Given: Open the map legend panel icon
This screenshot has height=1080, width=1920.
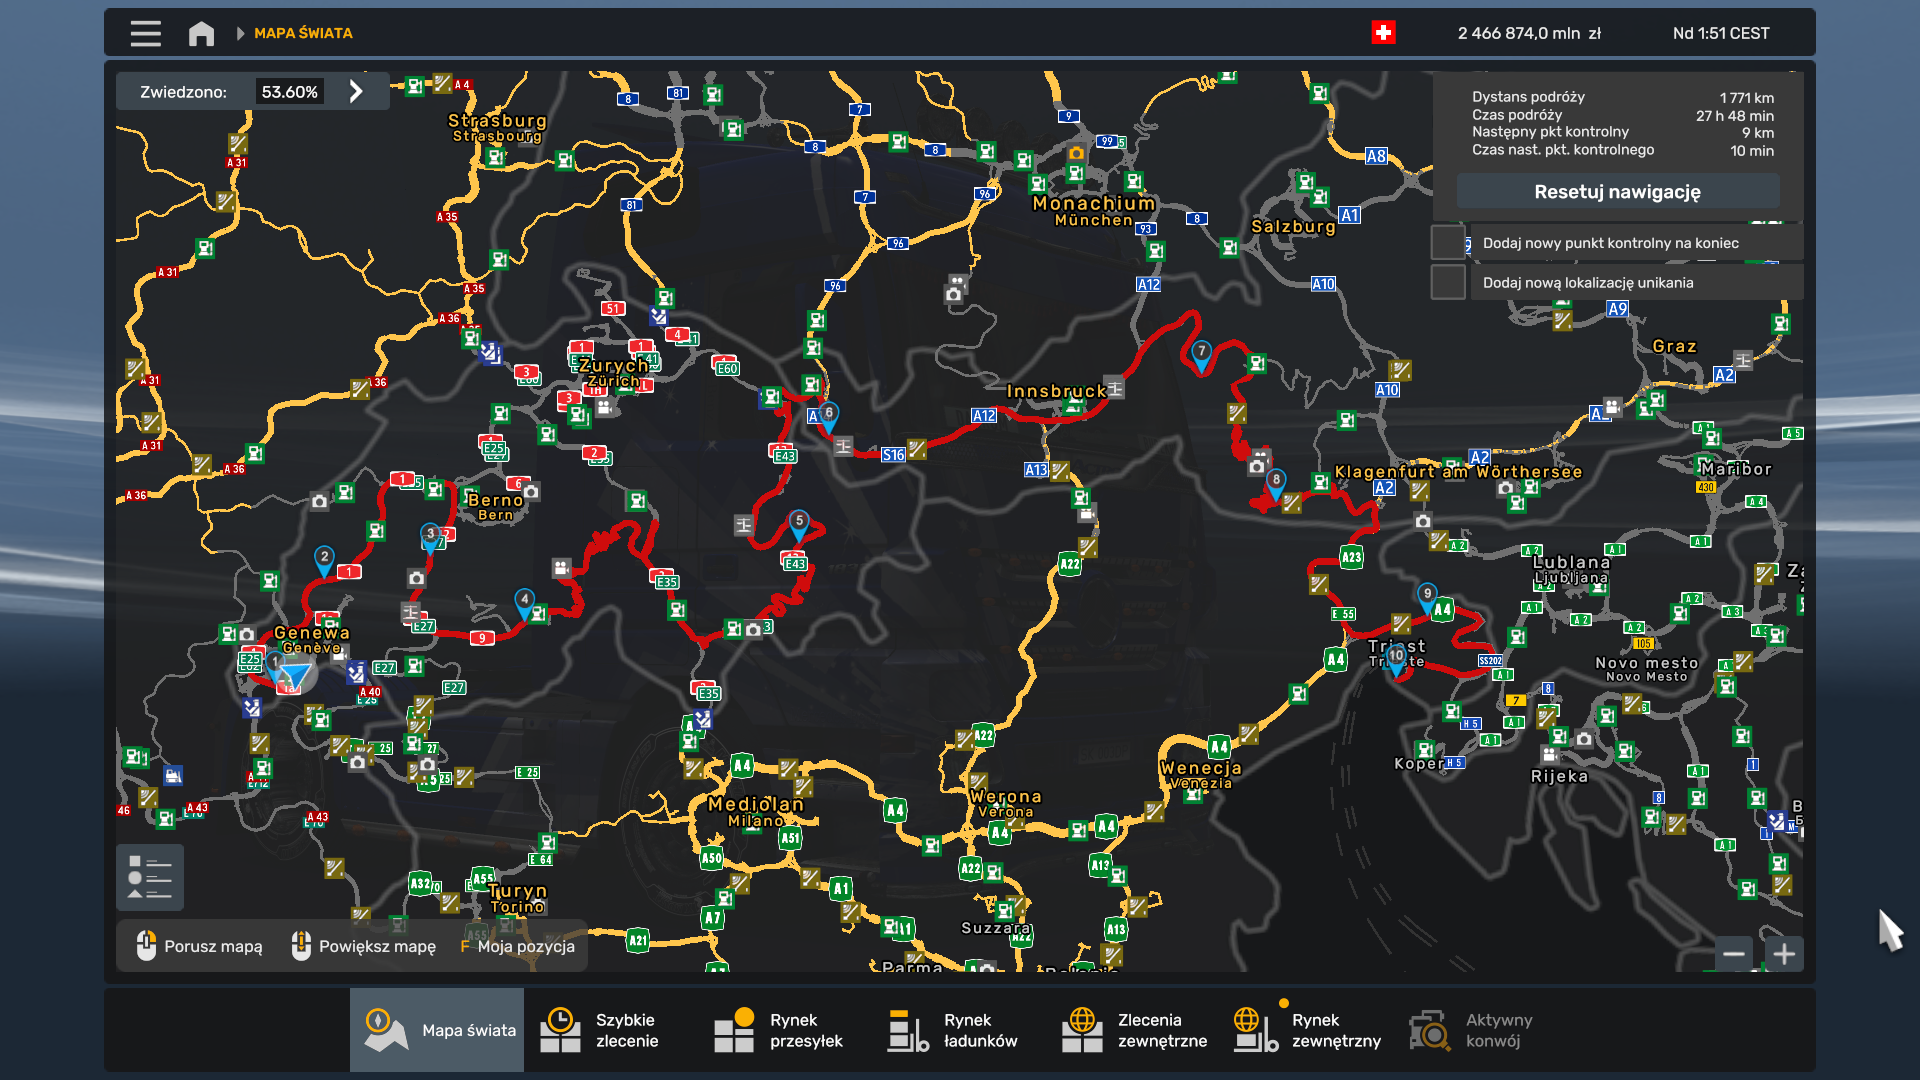Looking at the screenshot, I should click(x=150, y=877).
